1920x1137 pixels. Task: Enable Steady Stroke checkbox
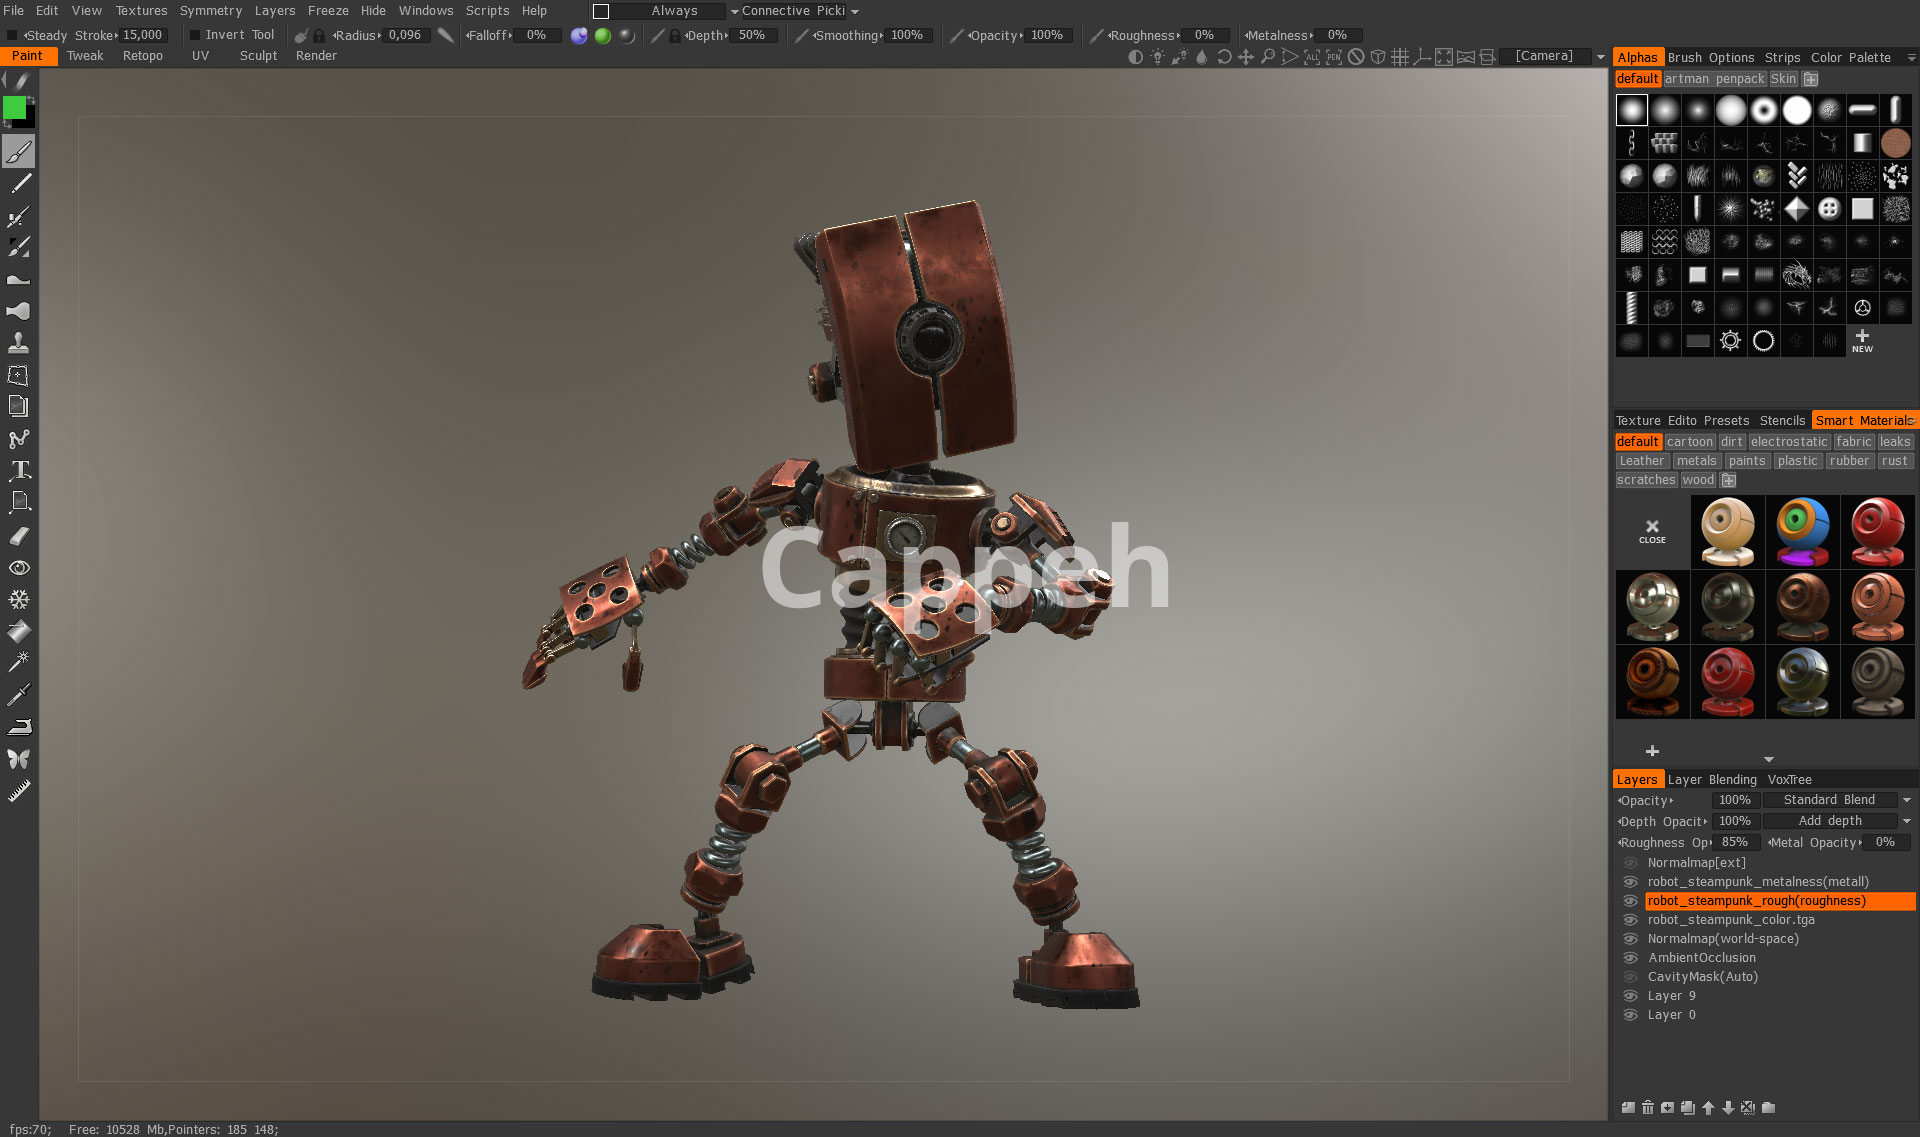click(x=12, y=35)
